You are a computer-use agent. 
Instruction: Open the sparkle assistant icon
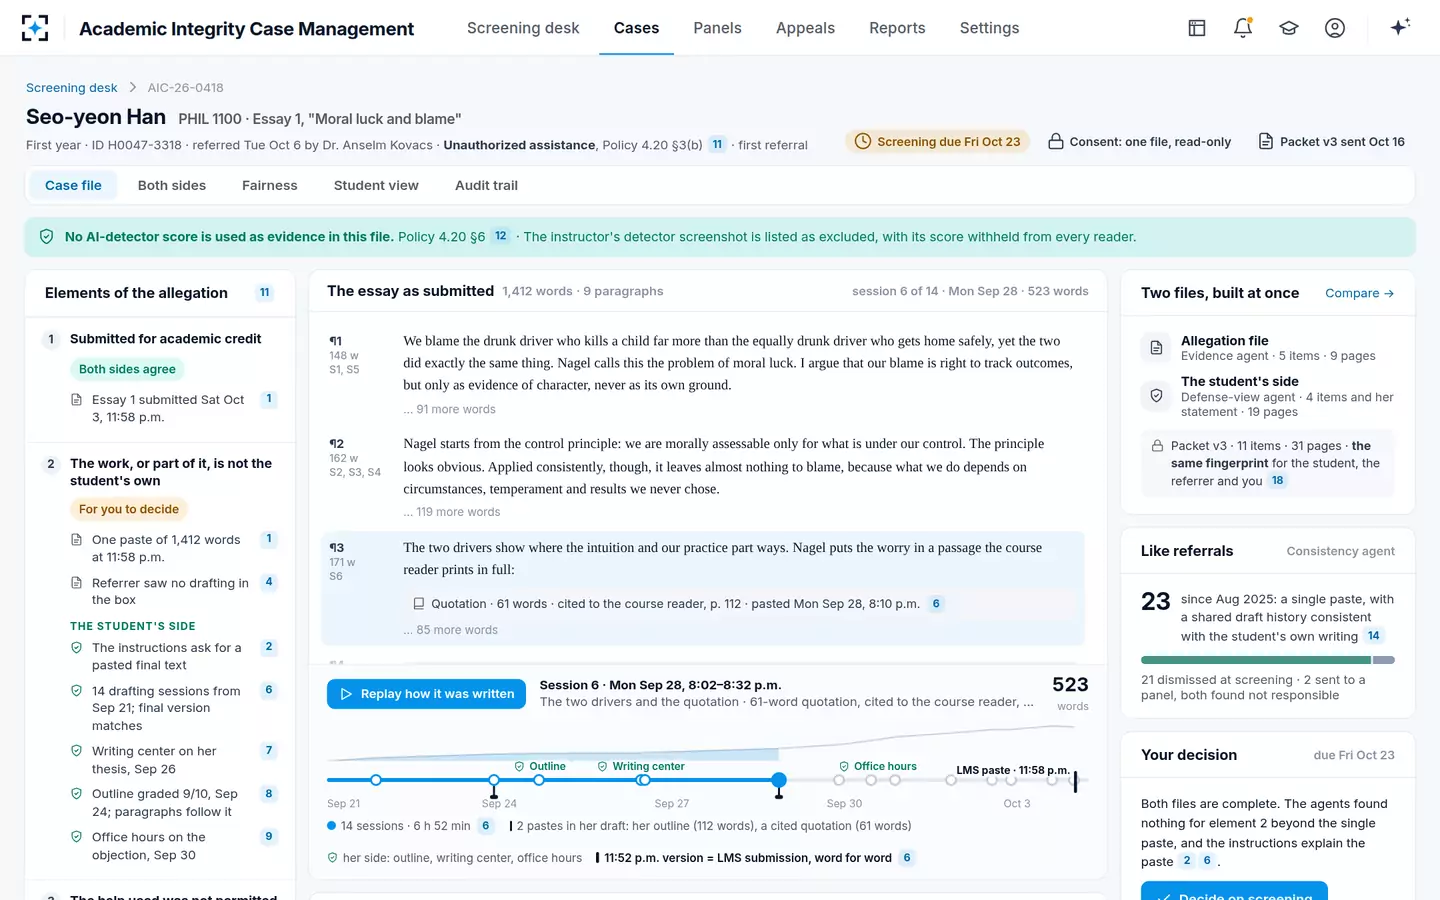point(1400,27)
